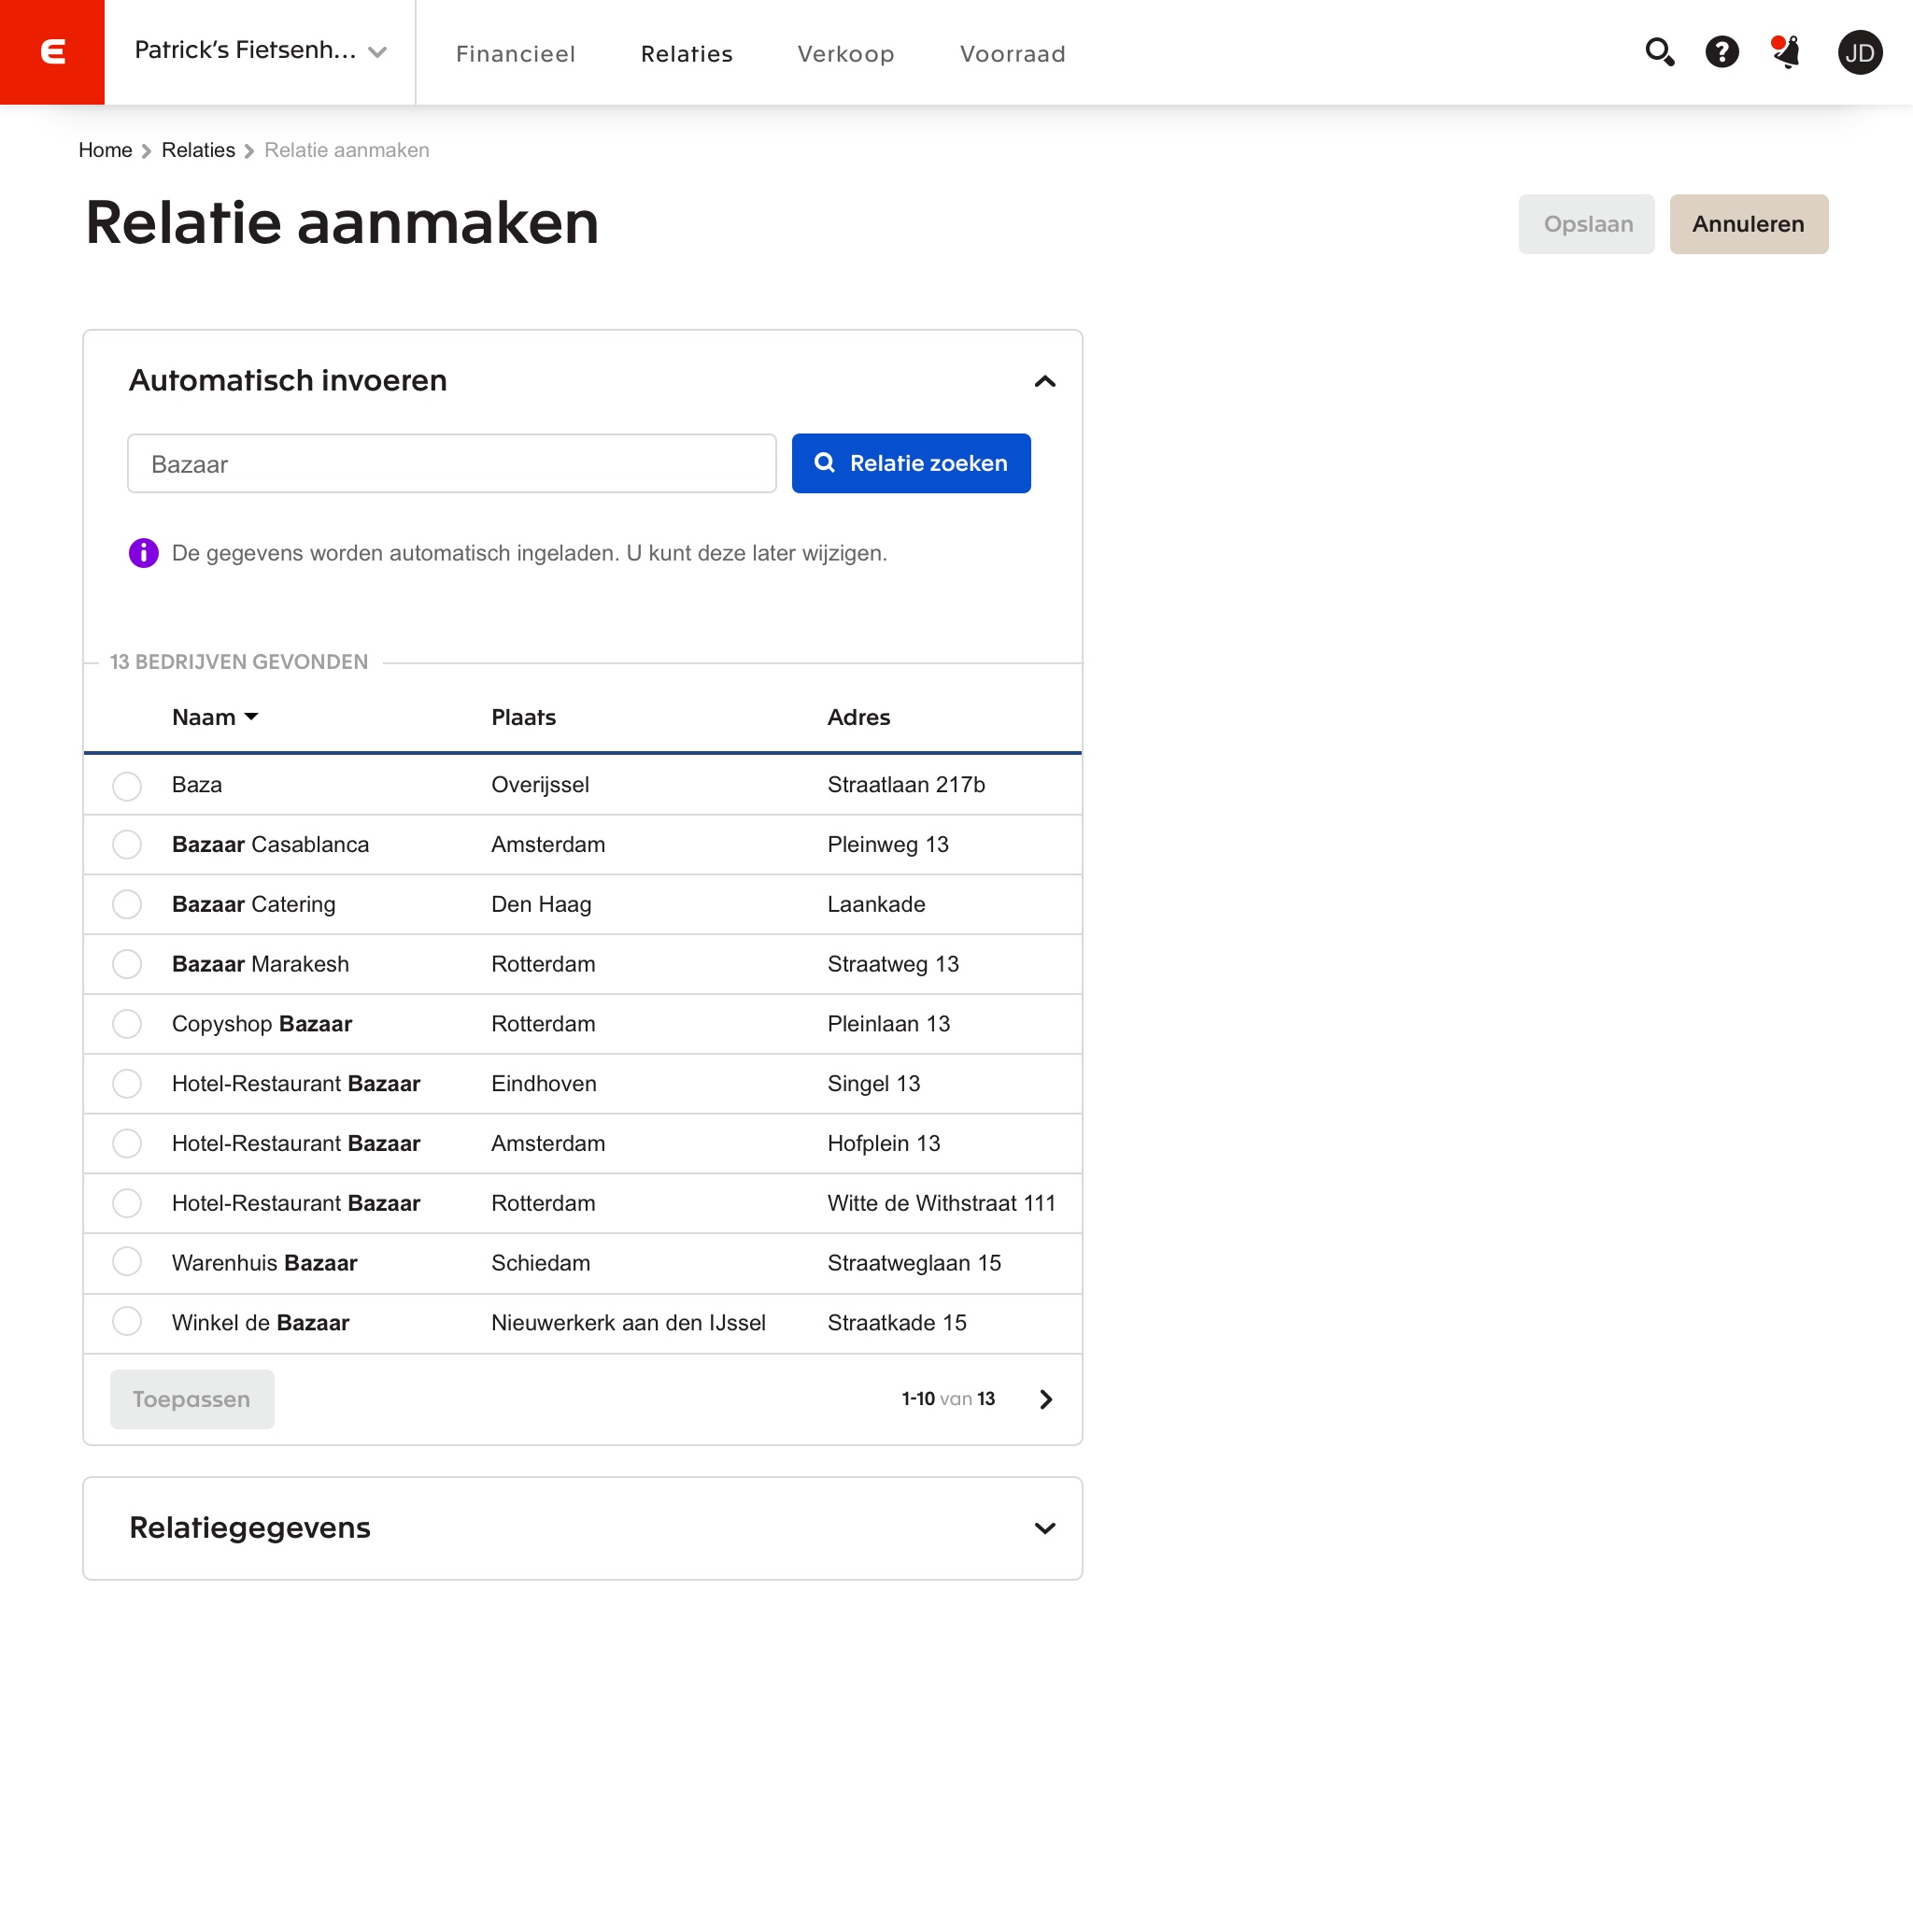The height and width of the screenshot is (1932, 1913).
Task: Open the help question mark icon
Action: (1722, 52)
